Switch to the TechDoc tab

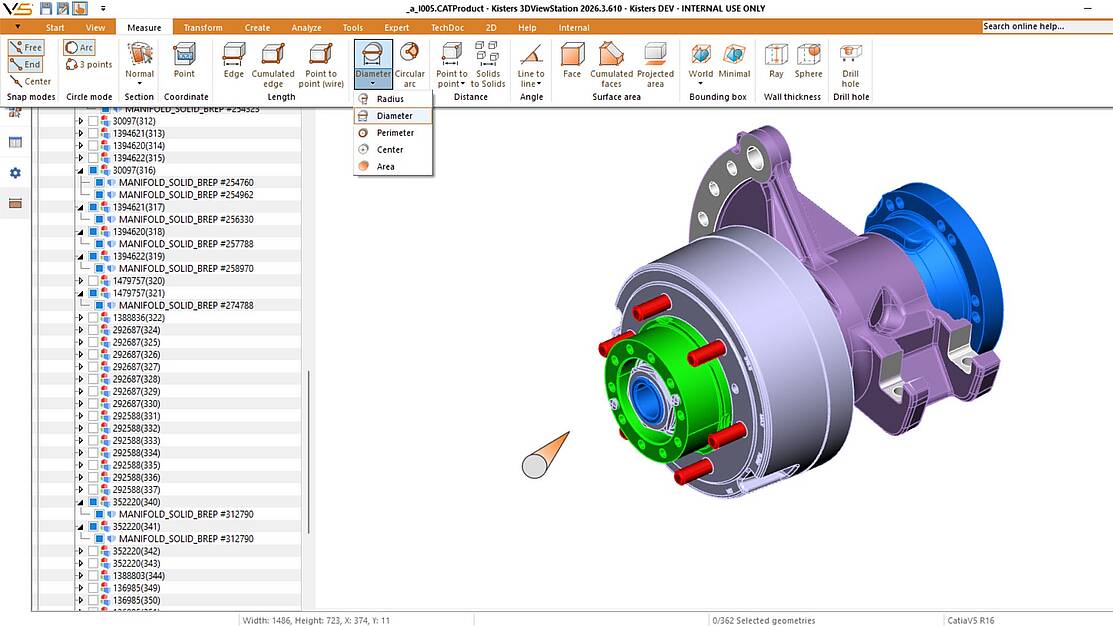click(x=447, y=28)
